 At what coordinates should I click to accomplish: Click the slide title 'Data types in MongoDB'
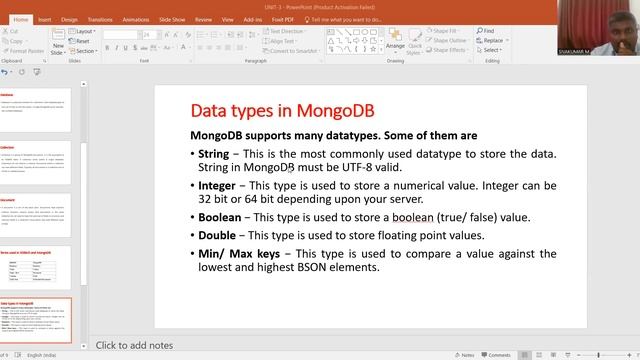point(282,111)
